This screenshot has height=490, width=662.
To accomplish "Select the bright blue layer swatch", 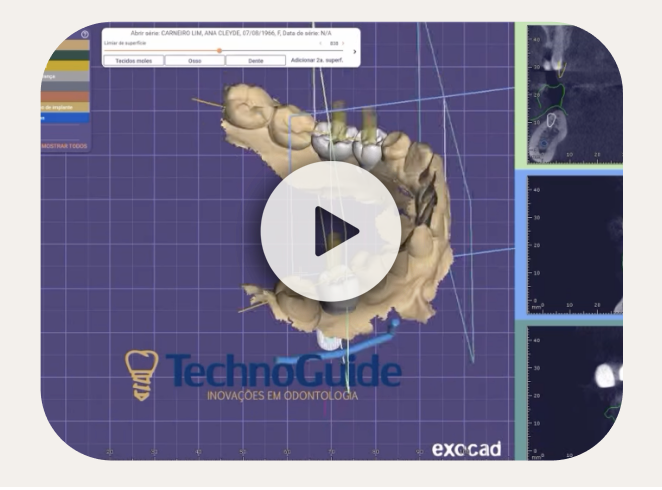I will 65,118.
